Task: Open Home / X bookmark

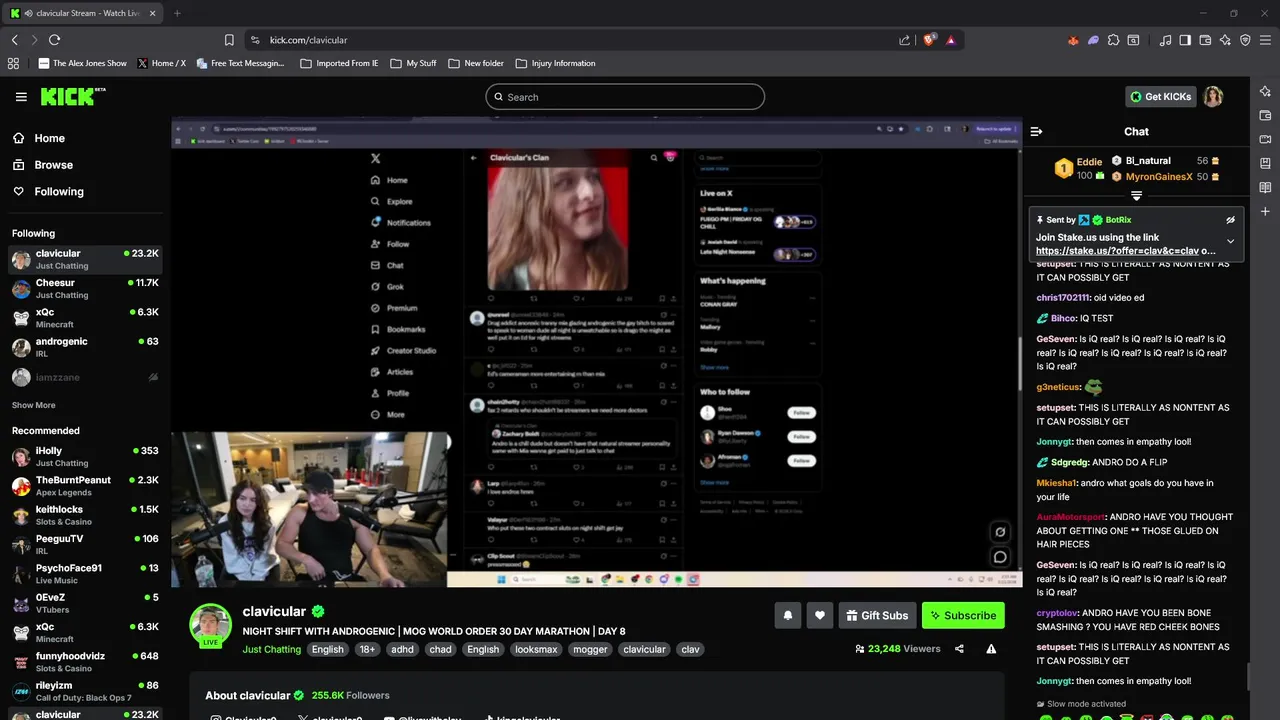Action: pos(161,63)
